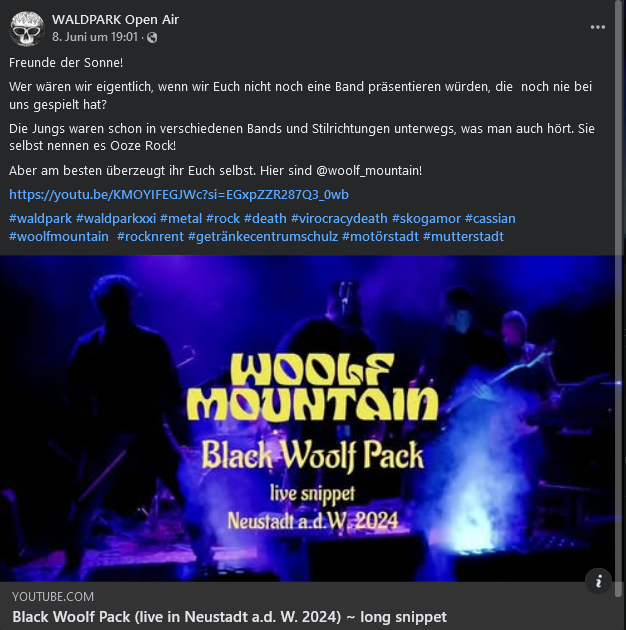The image size is (626, 630).
Task: Click the #metal hashtag
Action: tap(181, 219)
